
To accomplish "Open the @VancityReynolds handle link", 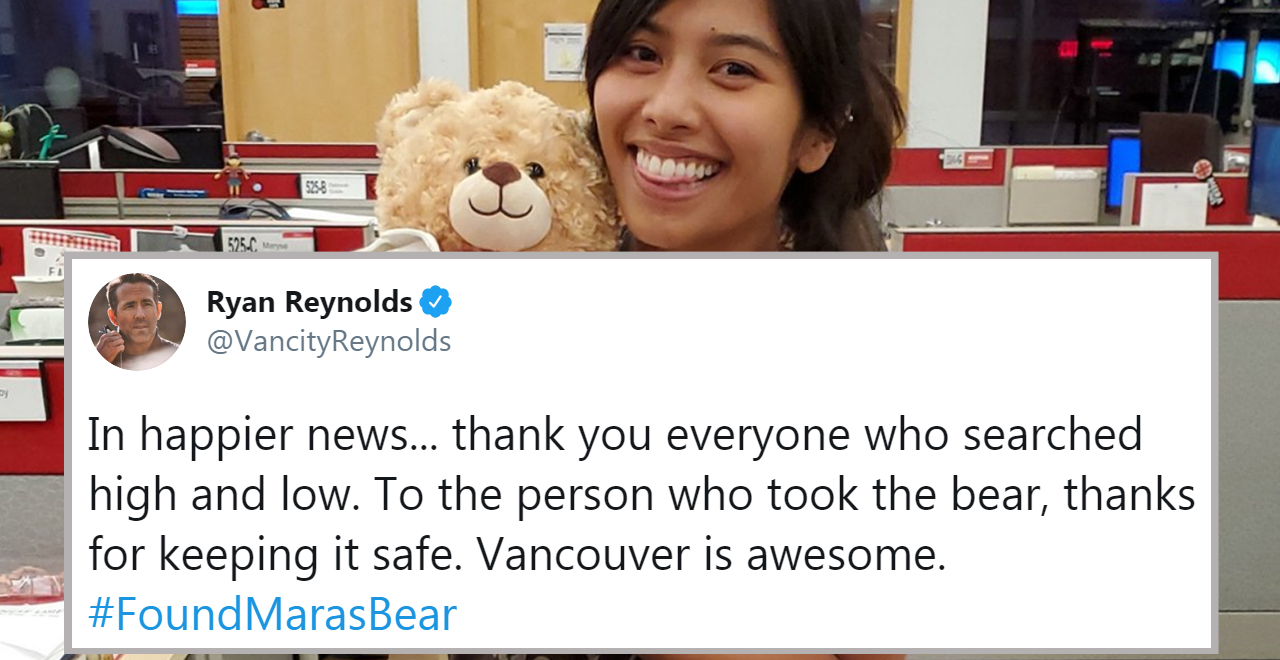I will [329, 342].
